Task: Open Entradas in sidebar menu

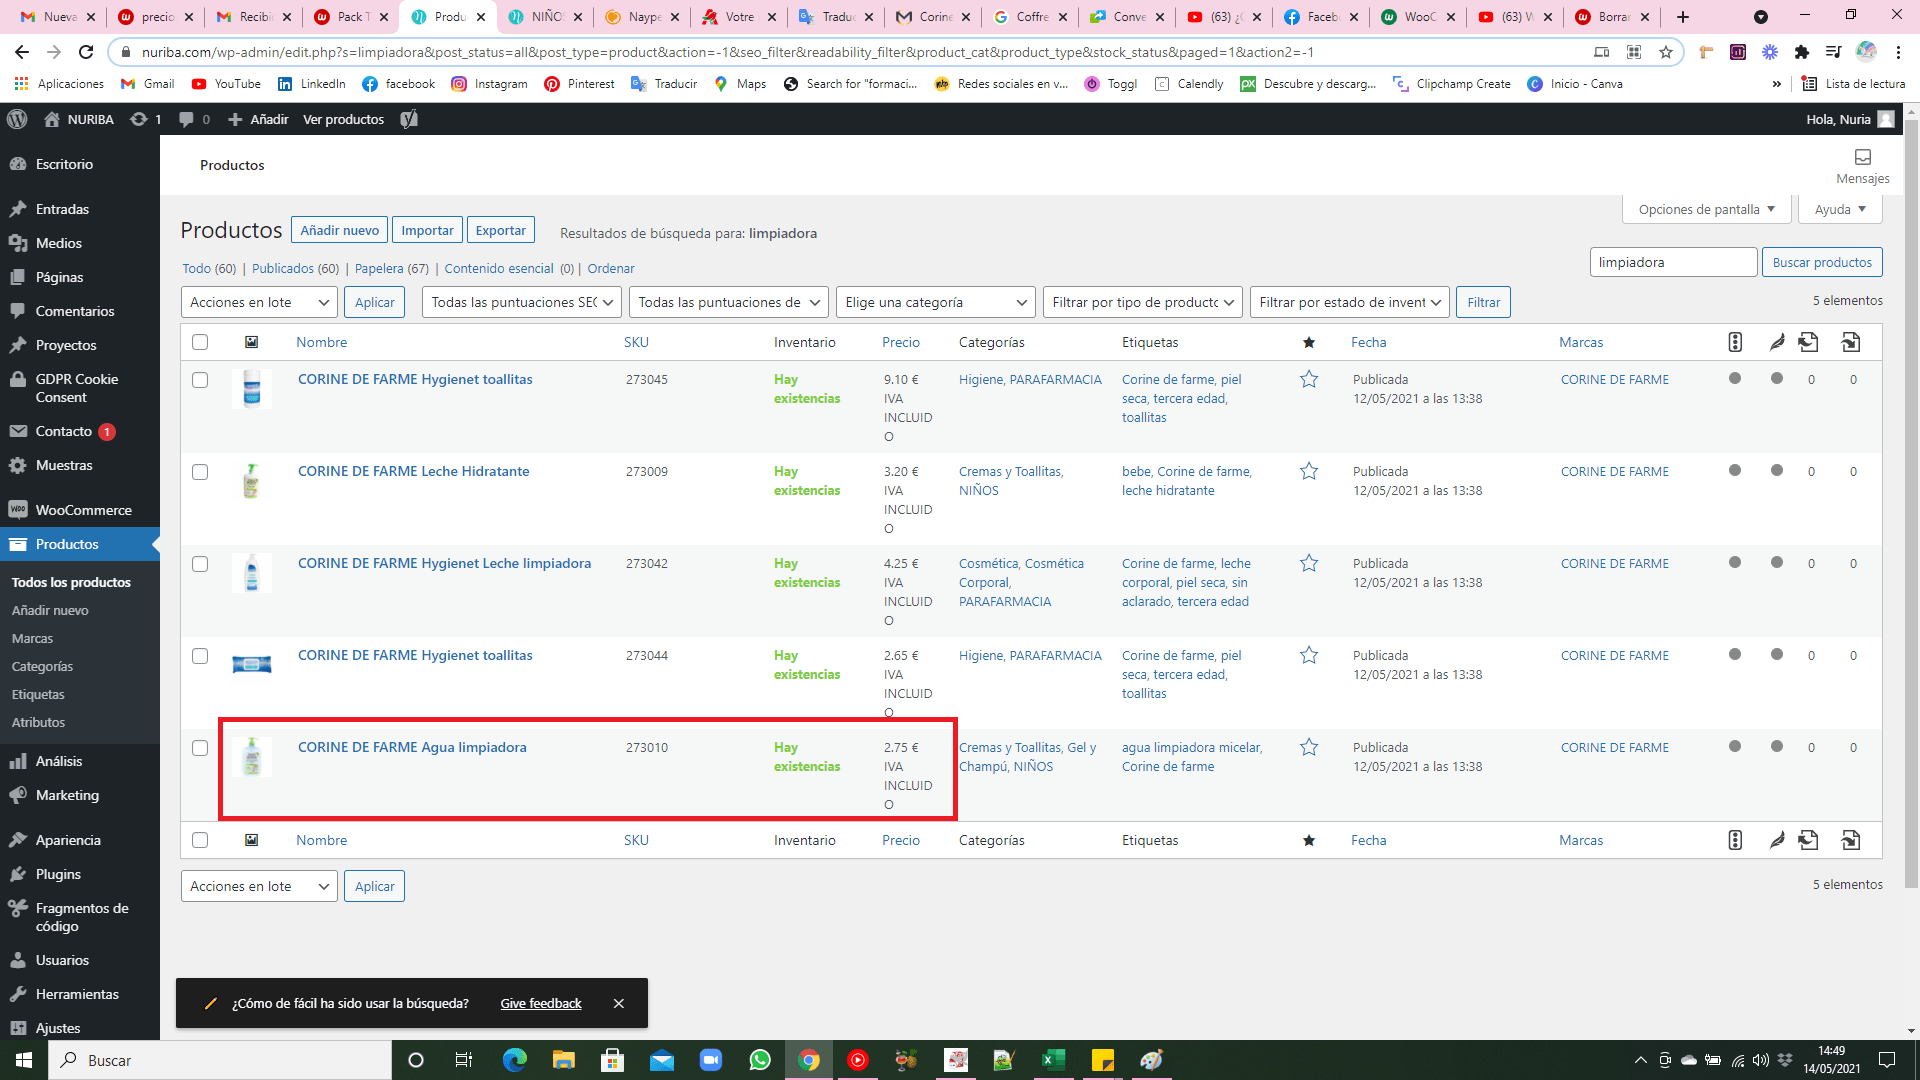Action: (80, 209)
